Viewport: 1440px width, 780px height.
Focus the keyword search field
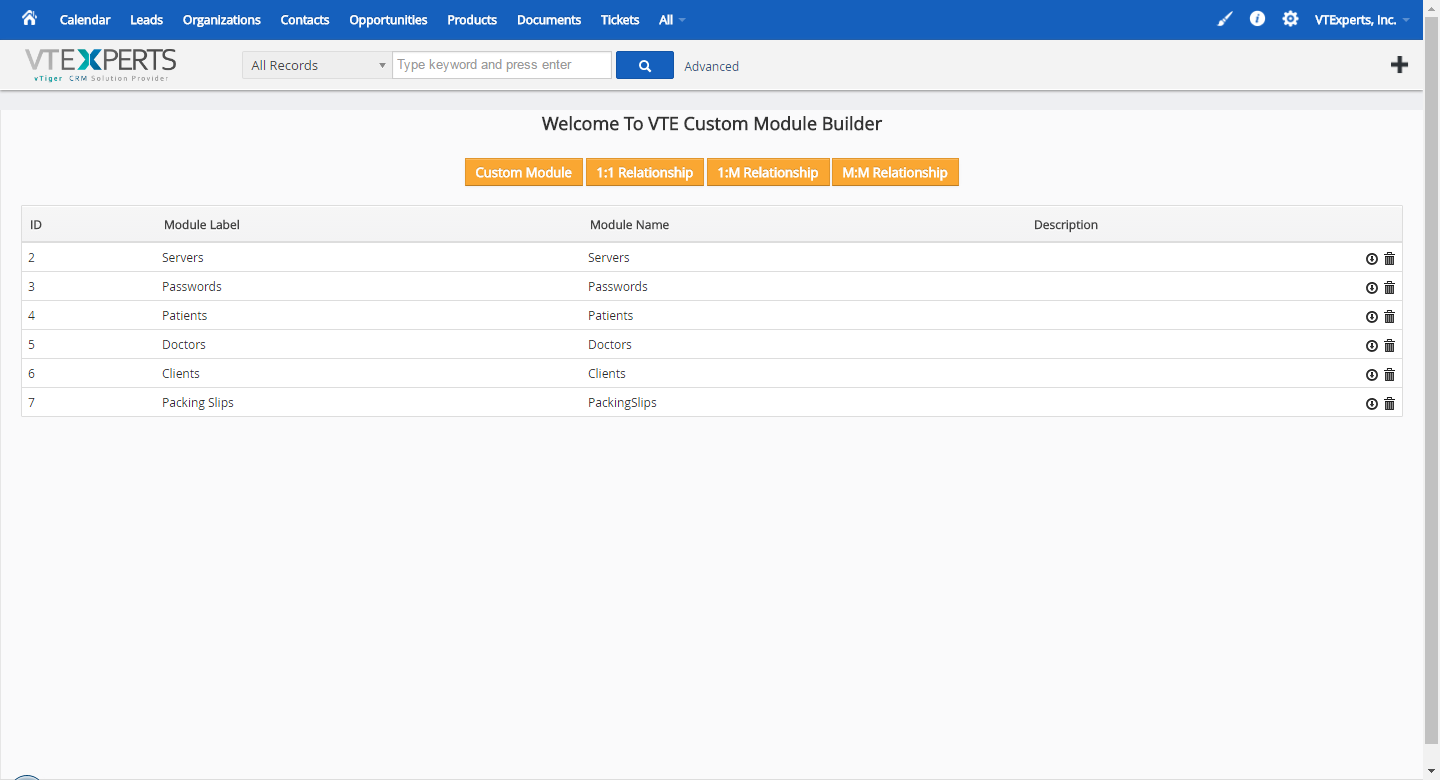pyautogui.click(x=502, y=65)
